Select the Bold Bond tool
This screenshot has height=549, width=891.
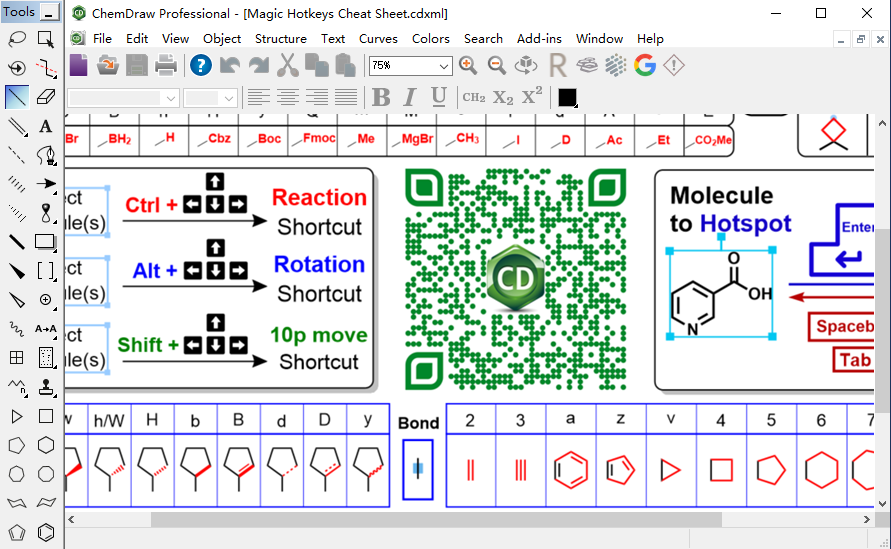(16, 242)
